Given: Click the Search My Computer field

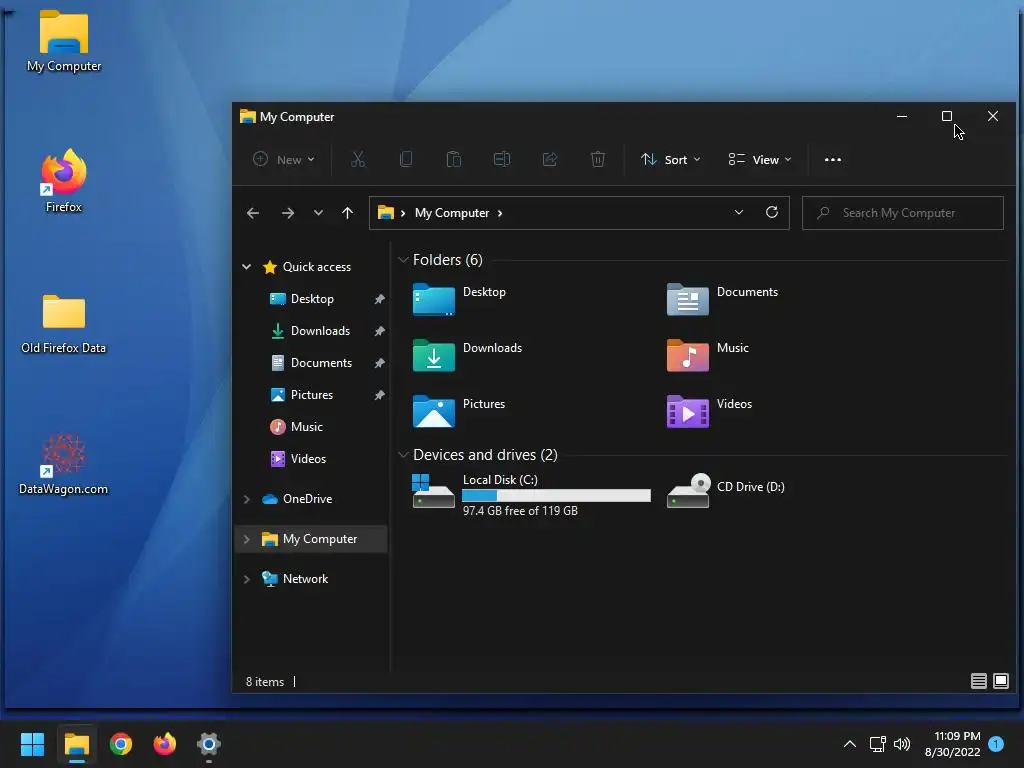Looking at the screenshot, I should tap(903, 213).
